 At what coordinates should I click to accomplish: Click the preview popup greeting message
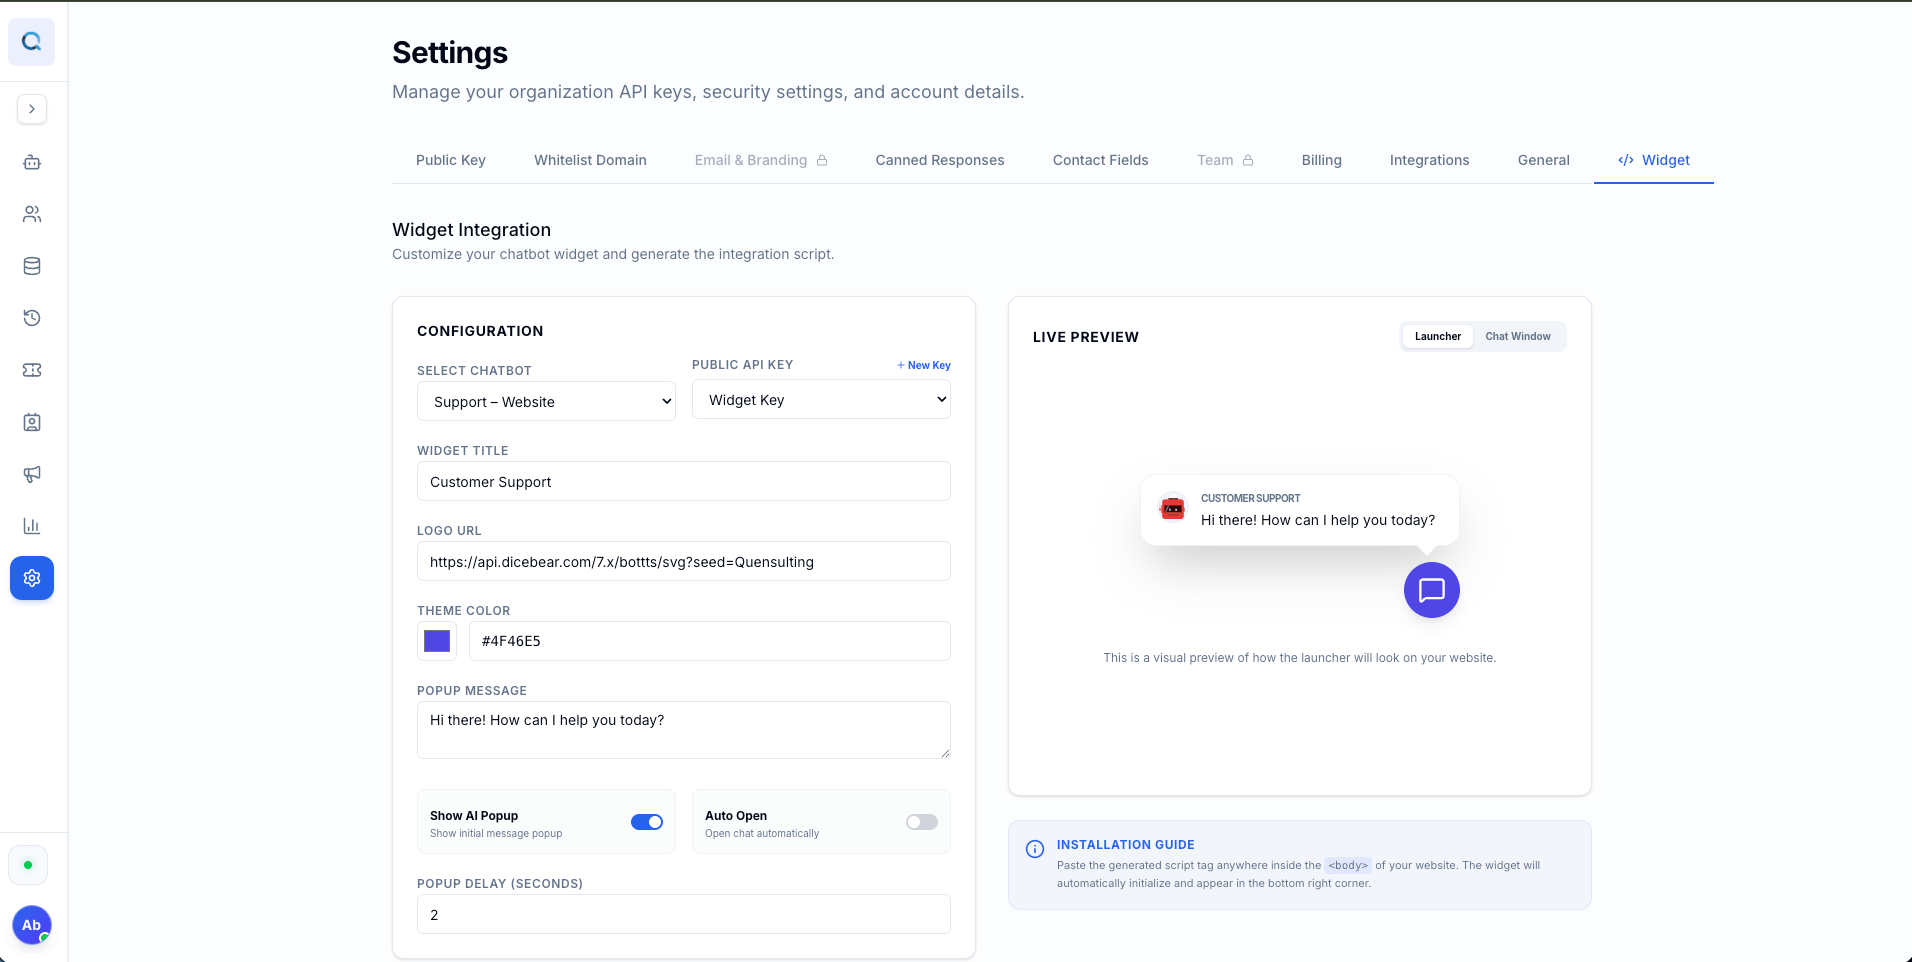click(x=1318, y=520)
